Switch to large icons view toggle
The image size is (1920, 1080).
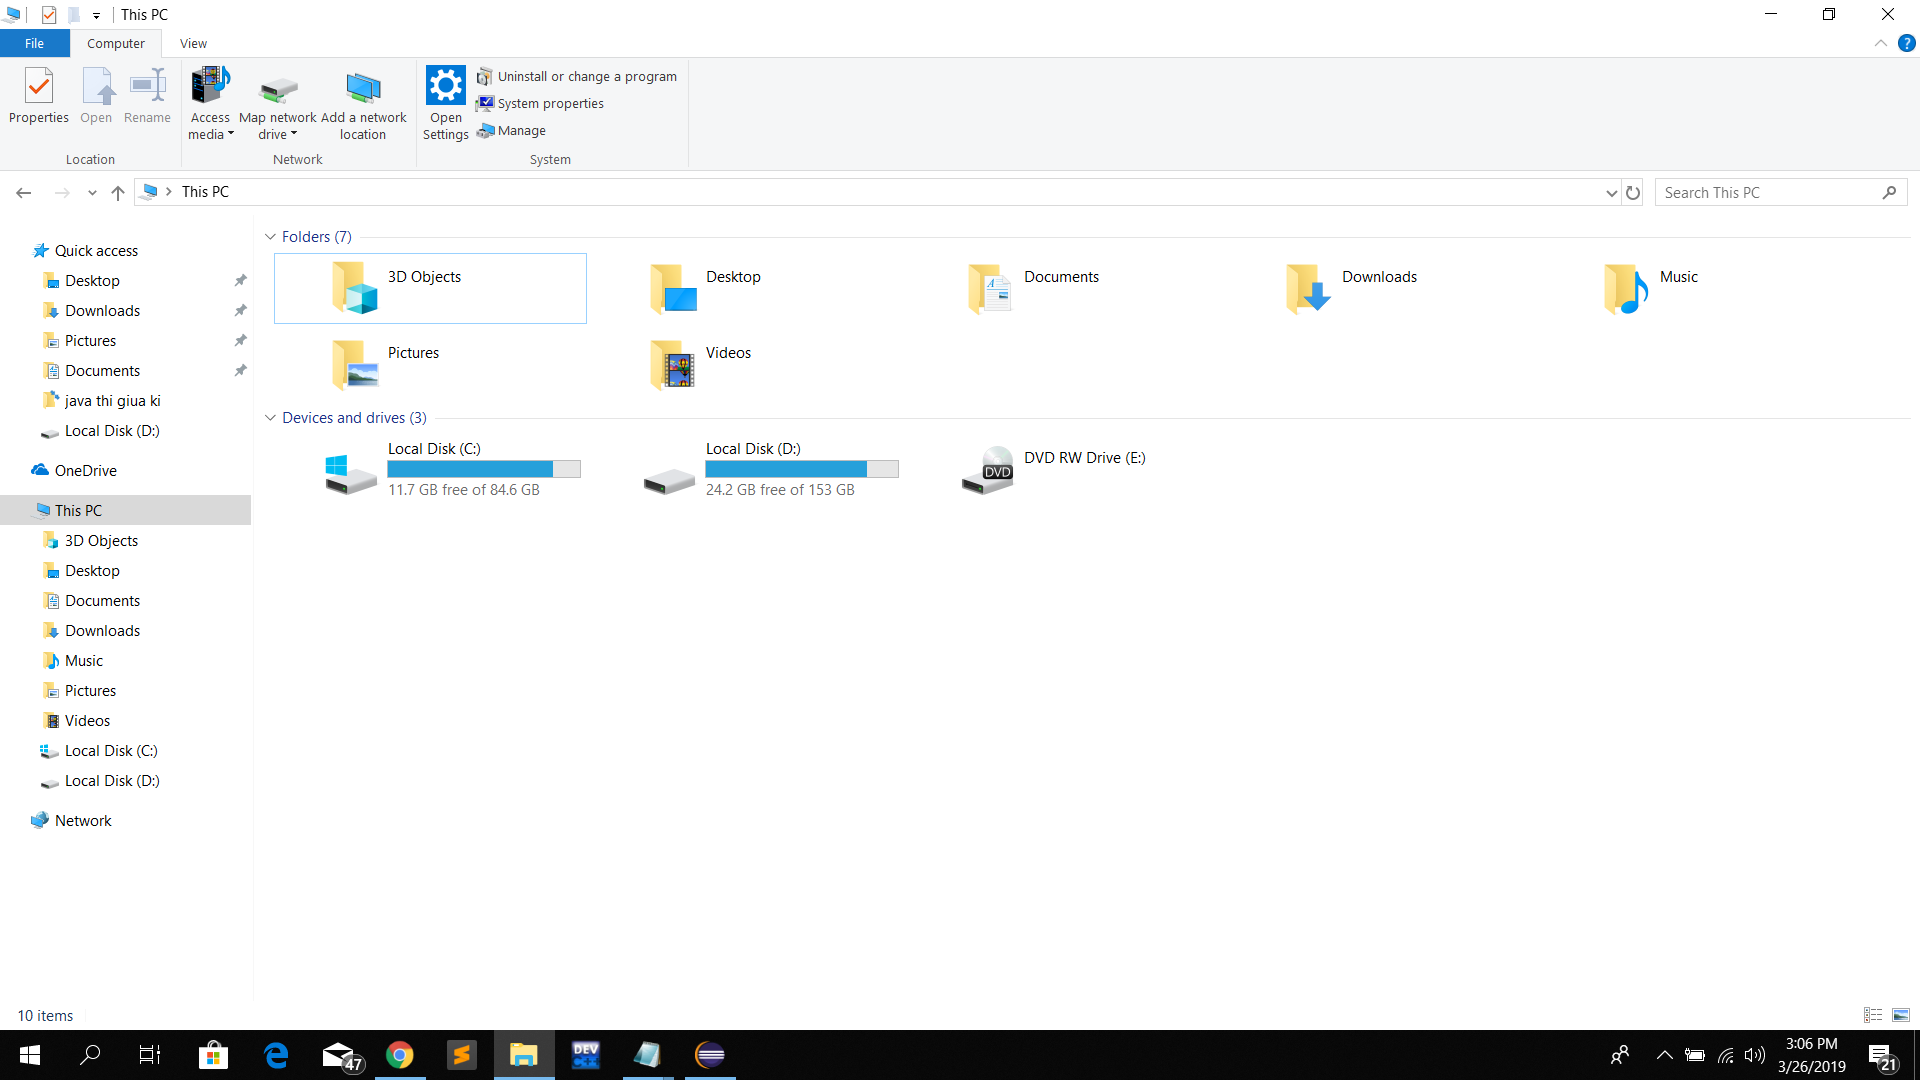[1901, 1015]
